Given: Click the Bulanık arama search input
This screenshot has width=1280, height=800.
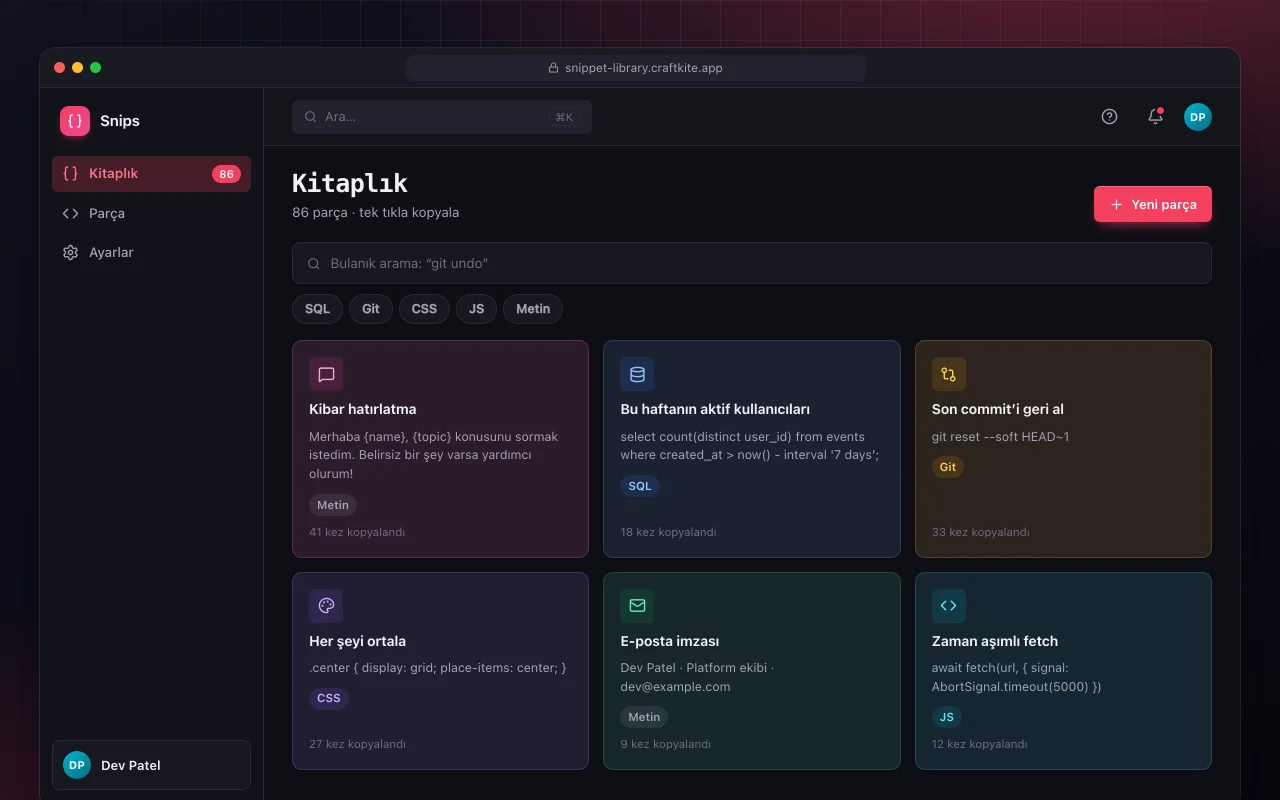Looking at the screenshot, I should click(x=752, y=263).
